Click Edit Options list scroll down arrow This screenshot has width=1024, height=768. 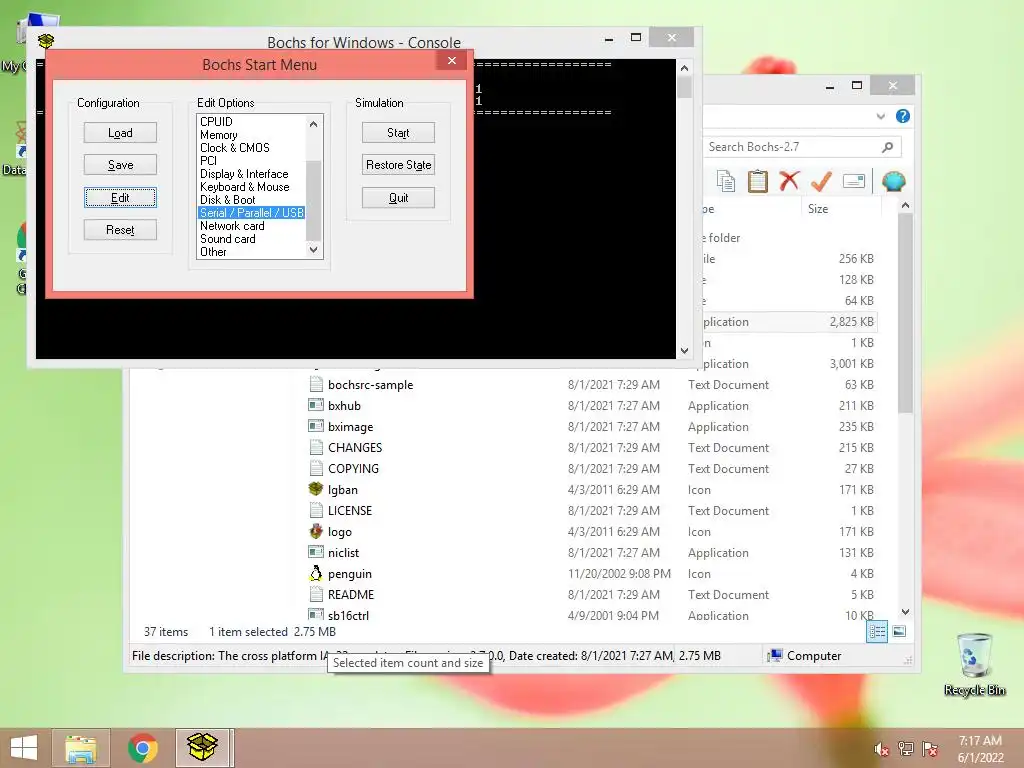[x=313, y=249]
